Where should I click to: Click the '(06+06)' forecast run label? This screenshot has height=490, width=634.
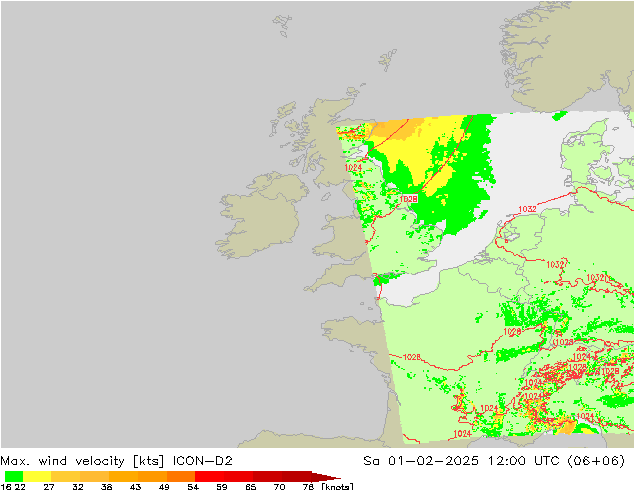(x=596, y=461)
